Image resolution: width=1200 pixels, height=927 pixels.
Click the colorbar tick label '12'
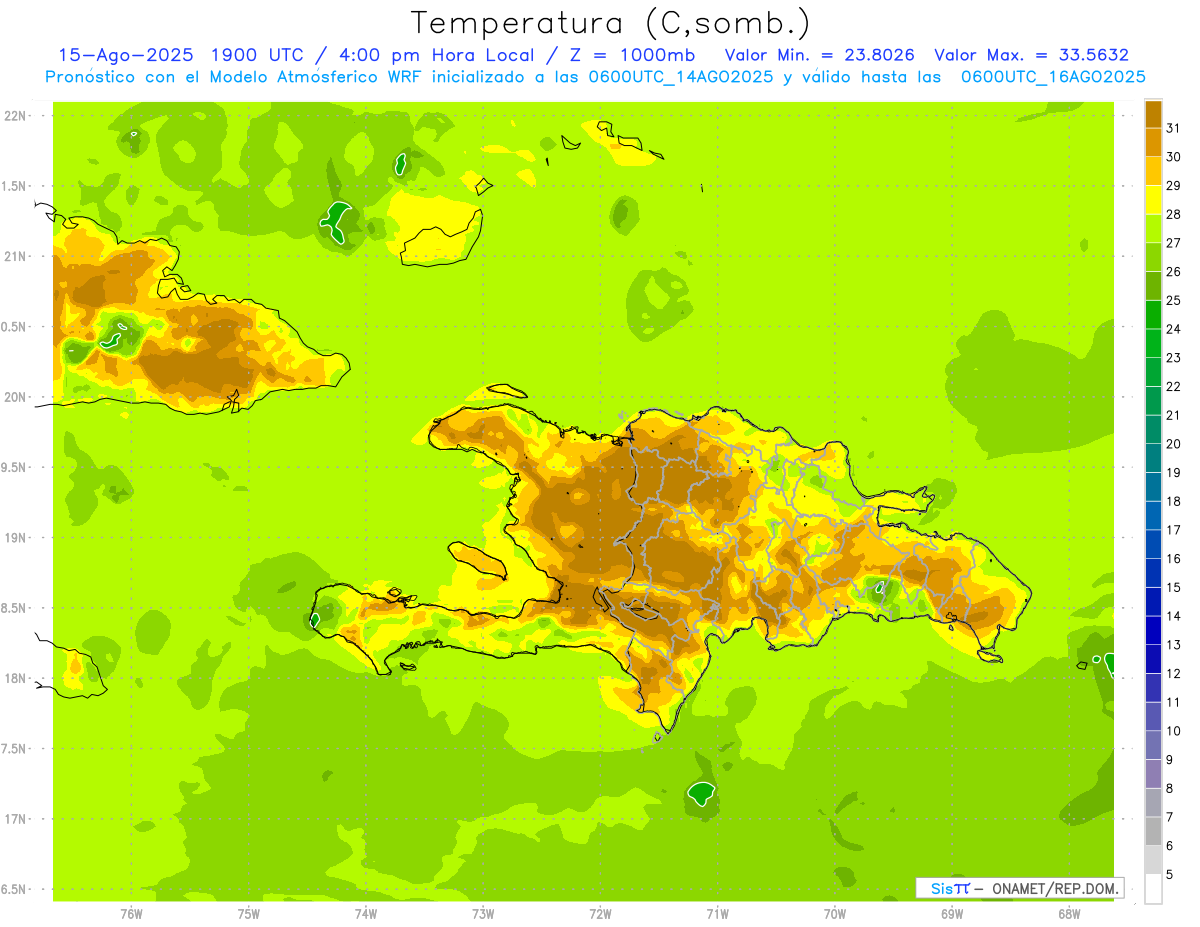coord(1173,674)
